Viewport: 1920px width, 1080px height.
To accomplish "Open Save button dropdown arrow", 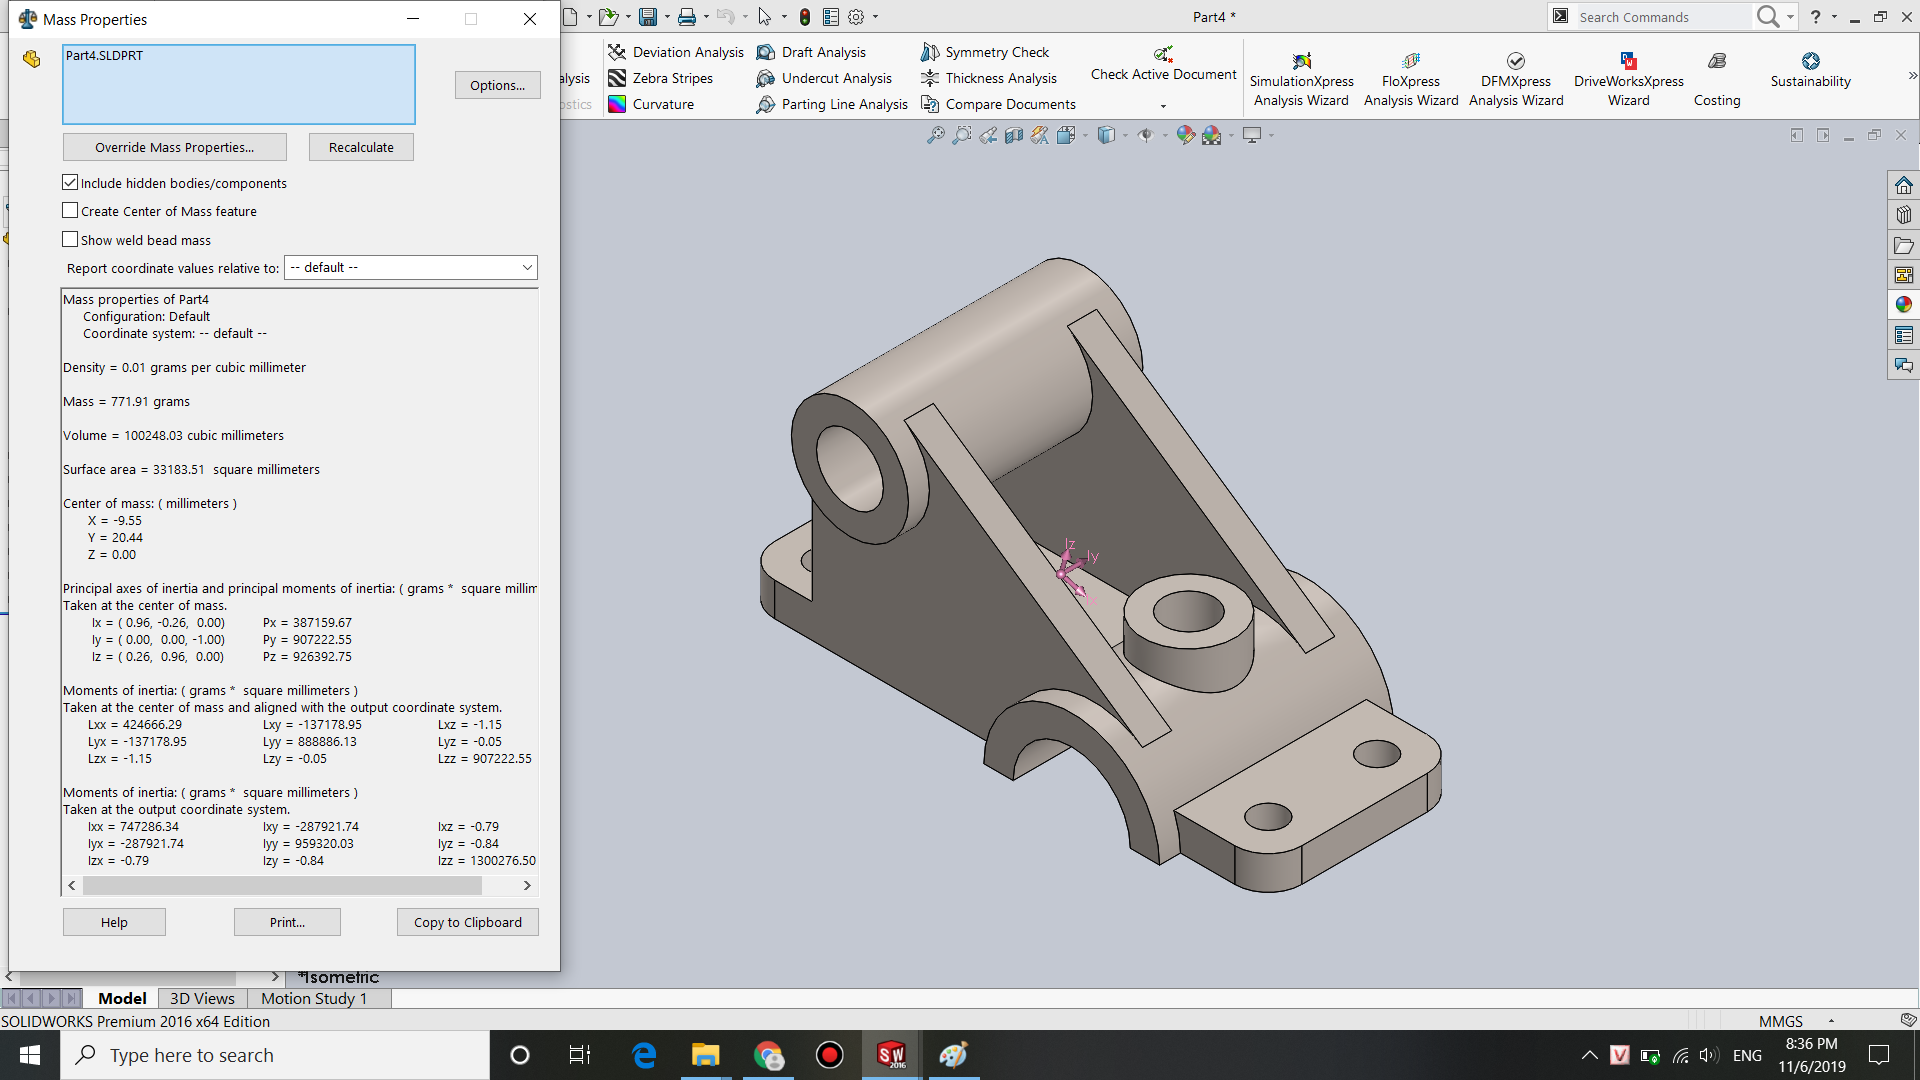I will pyautogui.click(x=667, y=17).
